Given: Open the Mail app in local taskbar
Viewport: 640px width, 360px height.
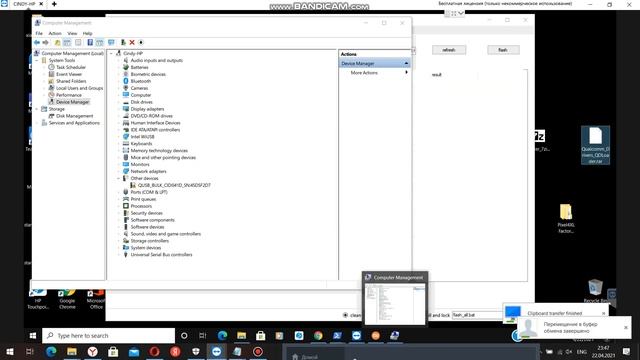Looking at the screenshot, I should point(134,351).
